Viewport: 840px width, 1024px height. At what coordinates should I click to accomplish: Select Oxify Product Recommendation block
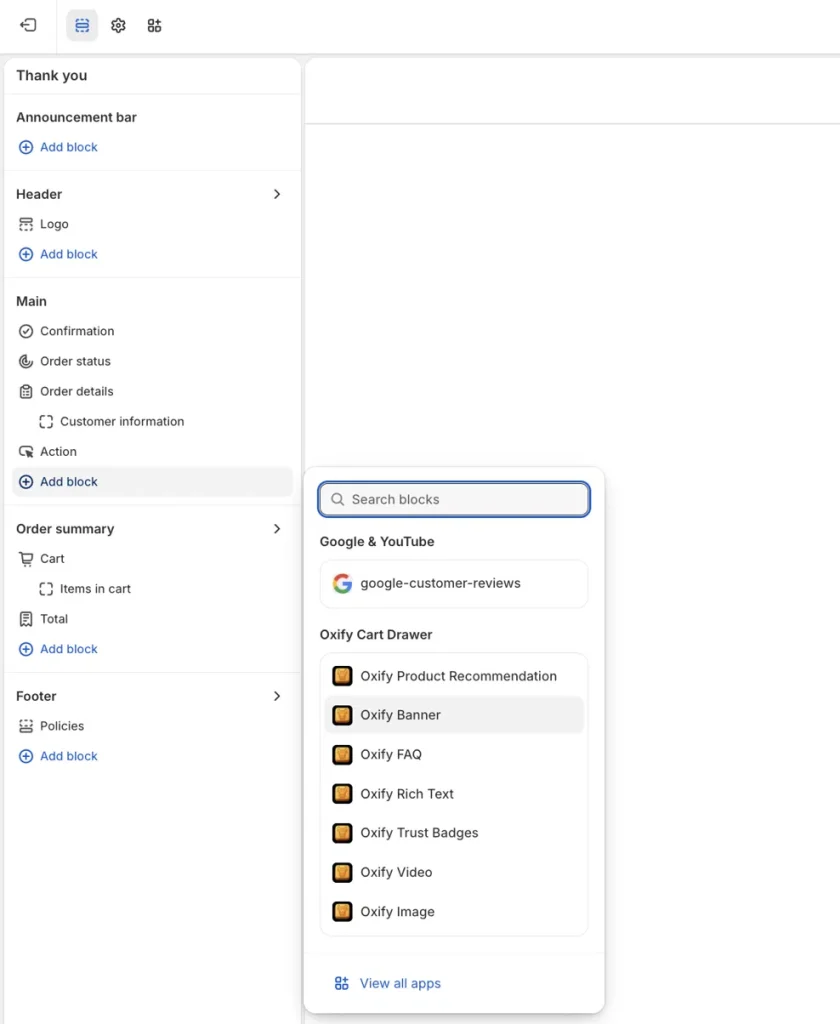click(x=454, y=676)
